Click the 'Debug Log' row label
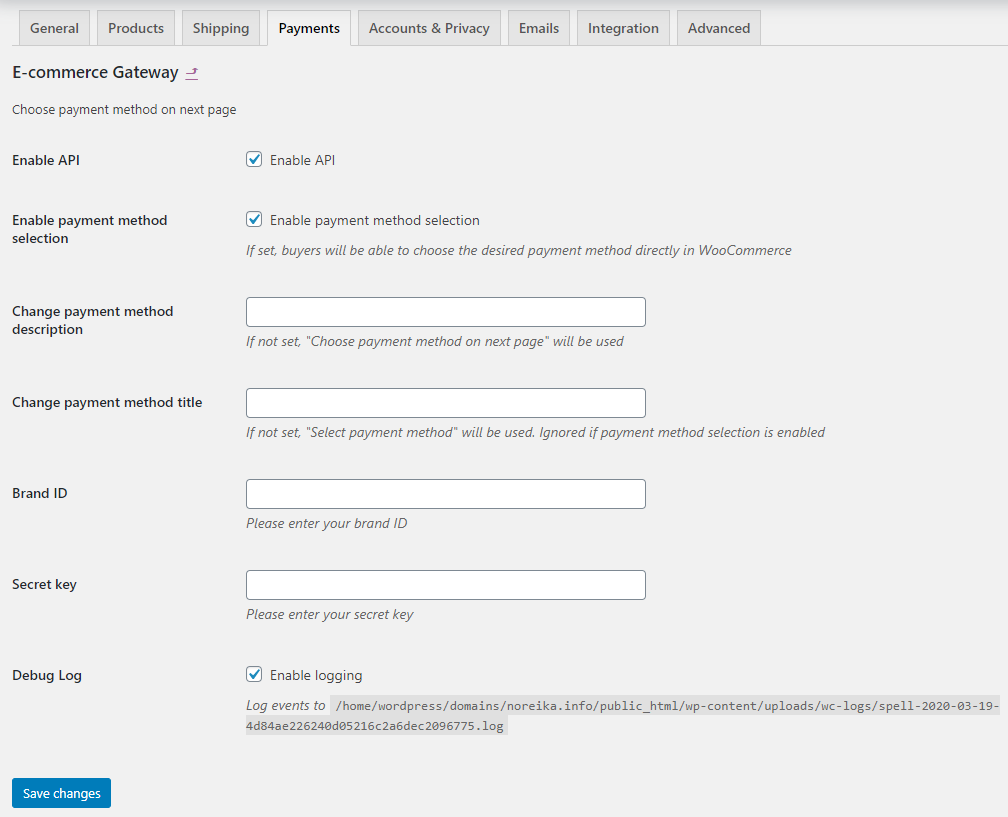Image resolution: width=1008 pixels, height=817 pixels. (x=47, y=676)
